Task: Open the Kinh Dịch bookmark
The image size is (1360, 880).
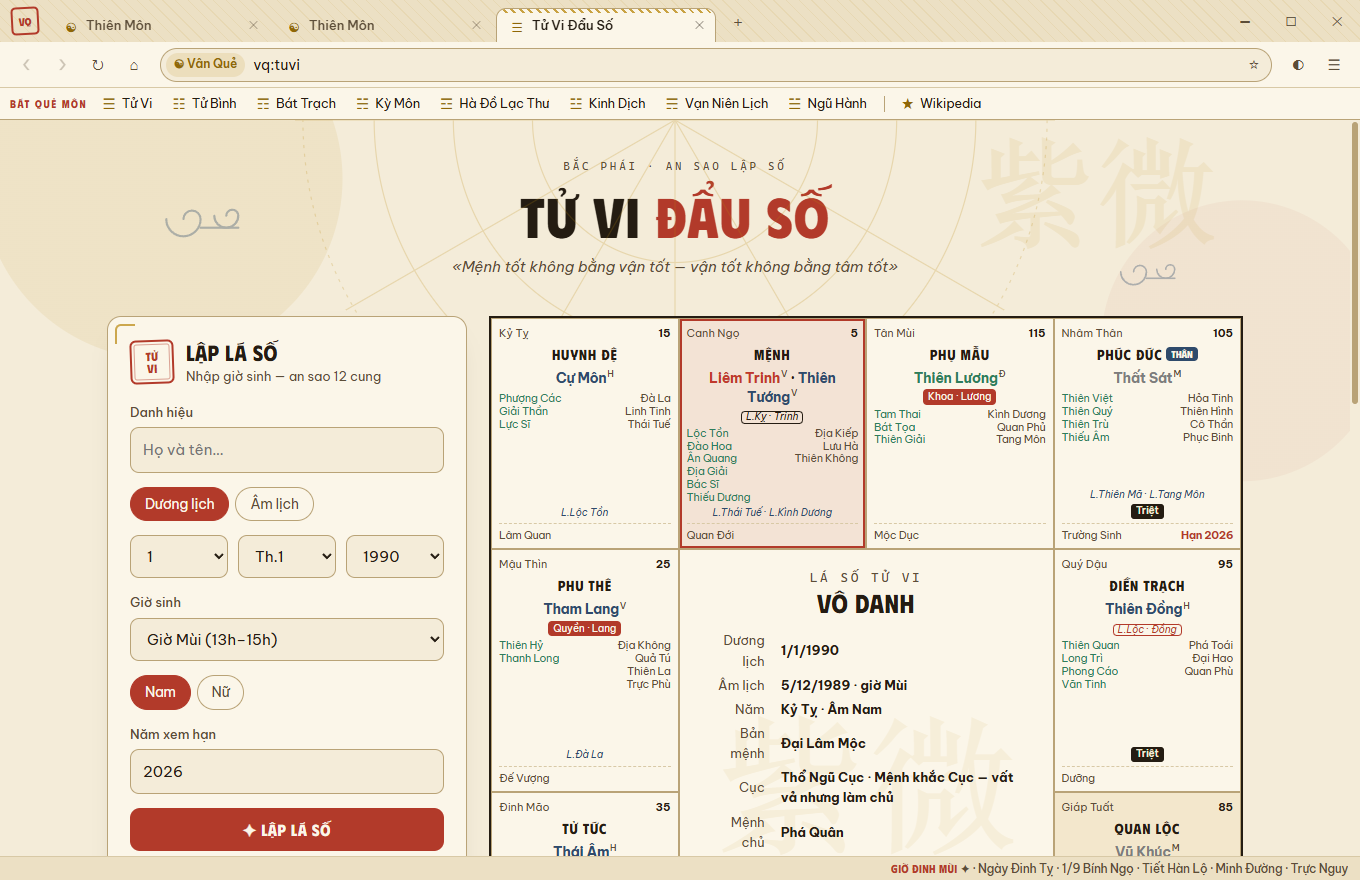Action: pos(608,103)
